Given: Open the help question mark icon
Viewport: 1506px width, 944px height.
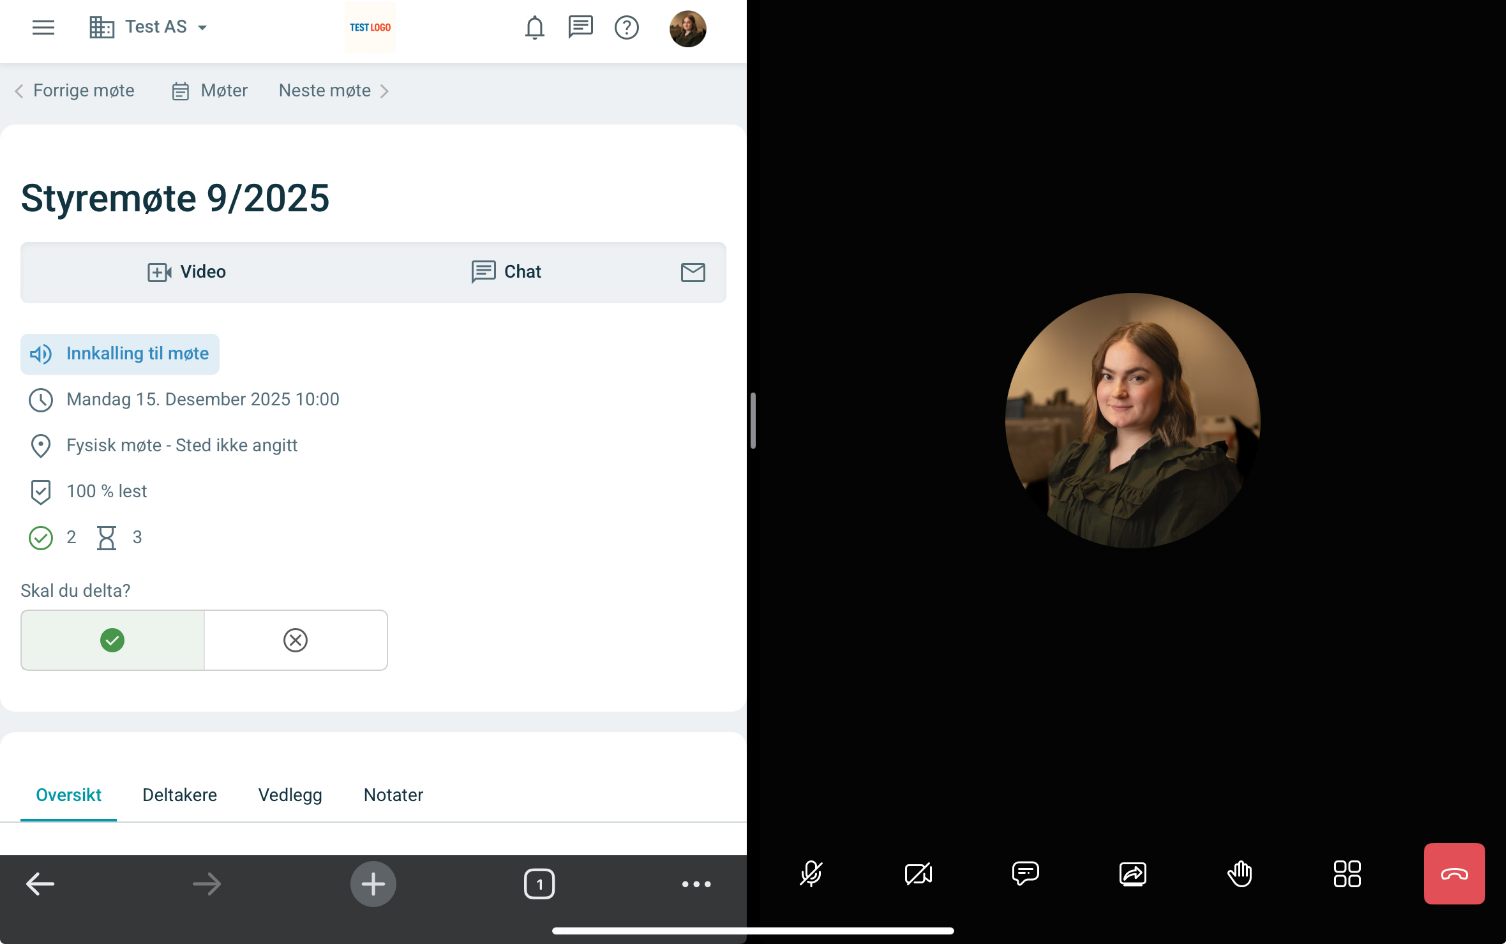Looking at the screenshot, I should click(627, 27).
